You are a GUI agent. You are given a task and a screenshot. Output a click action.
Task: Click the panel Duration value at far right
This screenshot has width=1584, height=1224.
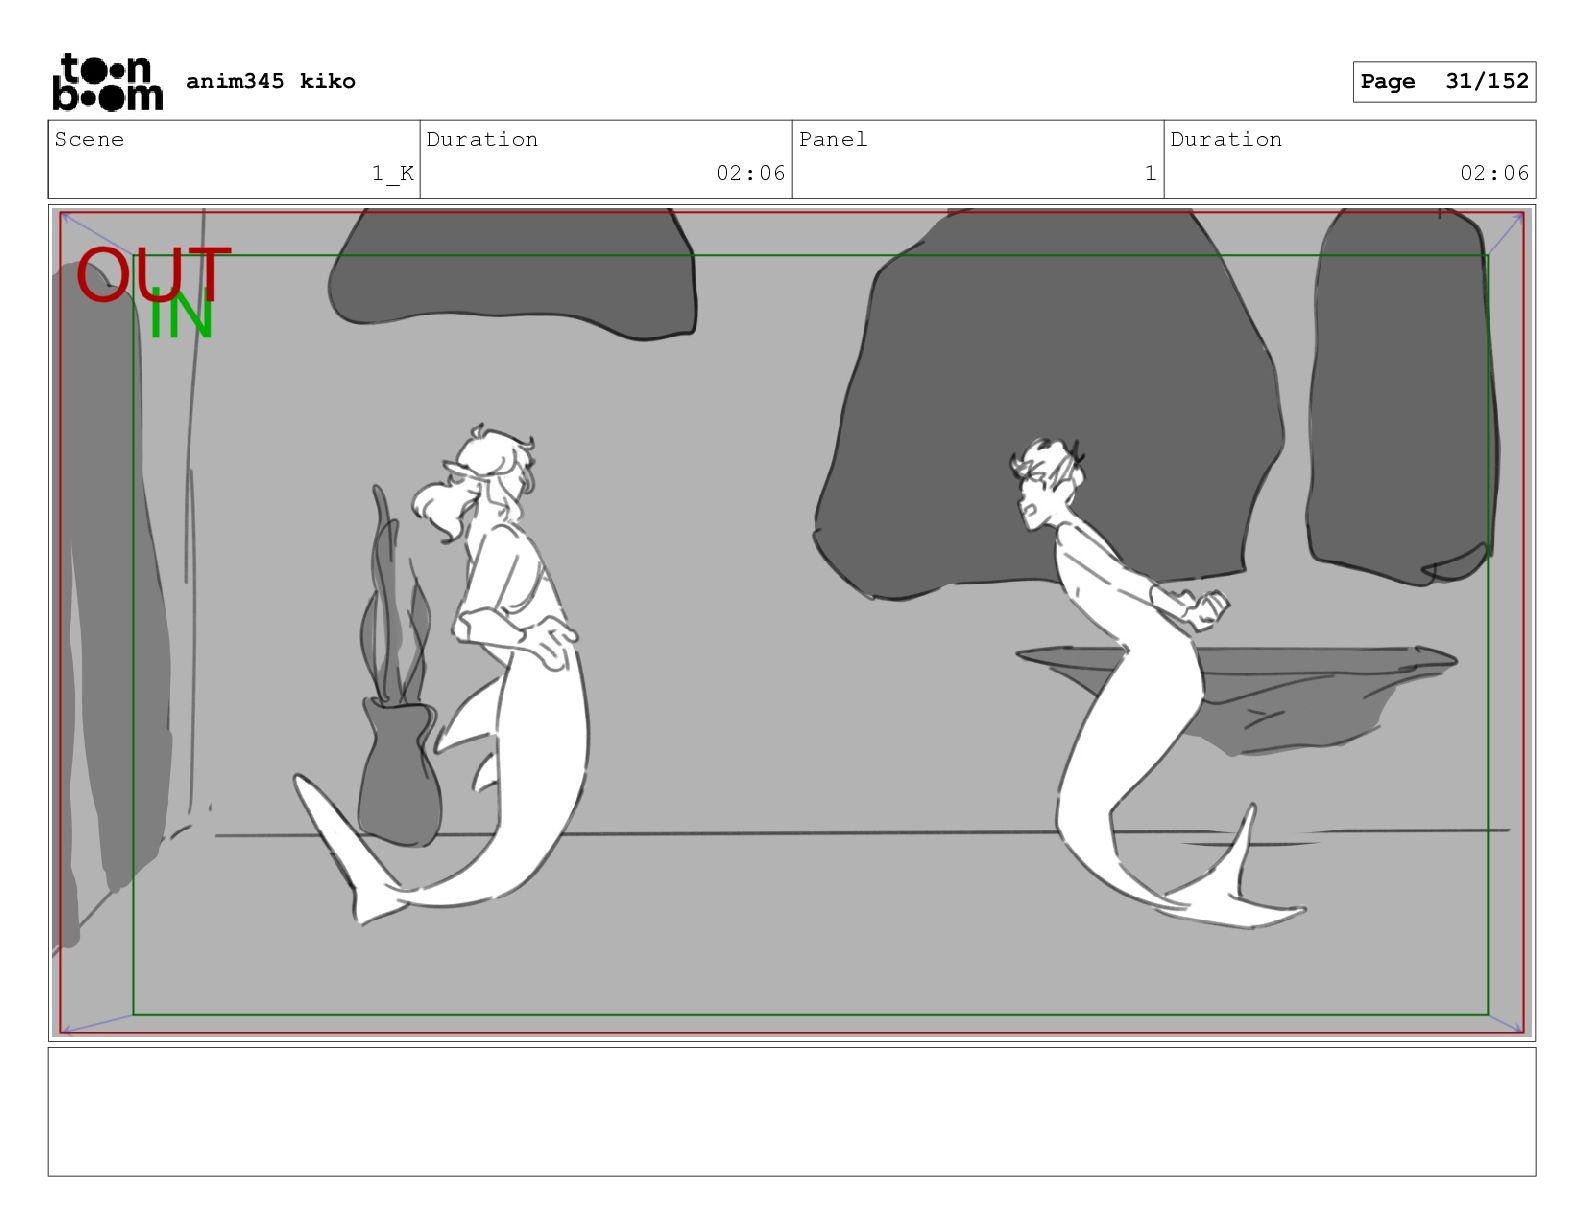1494,173
